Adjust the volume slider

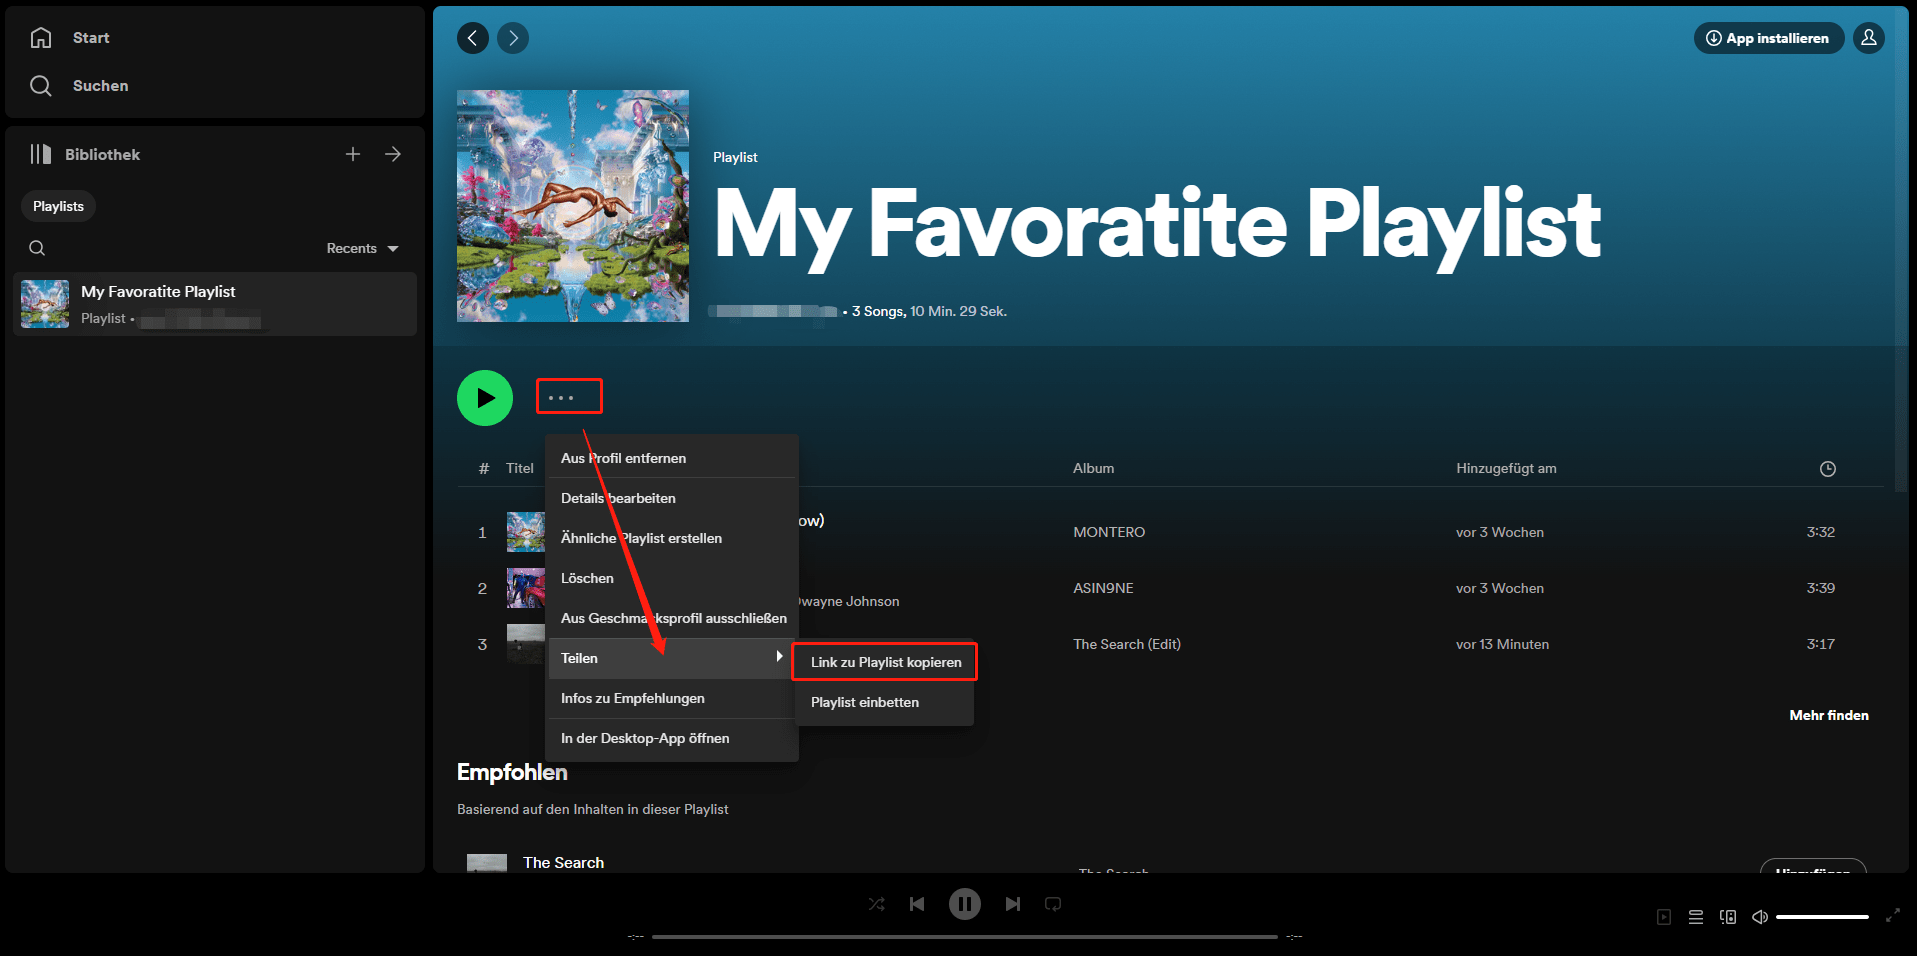(1822, 917)
